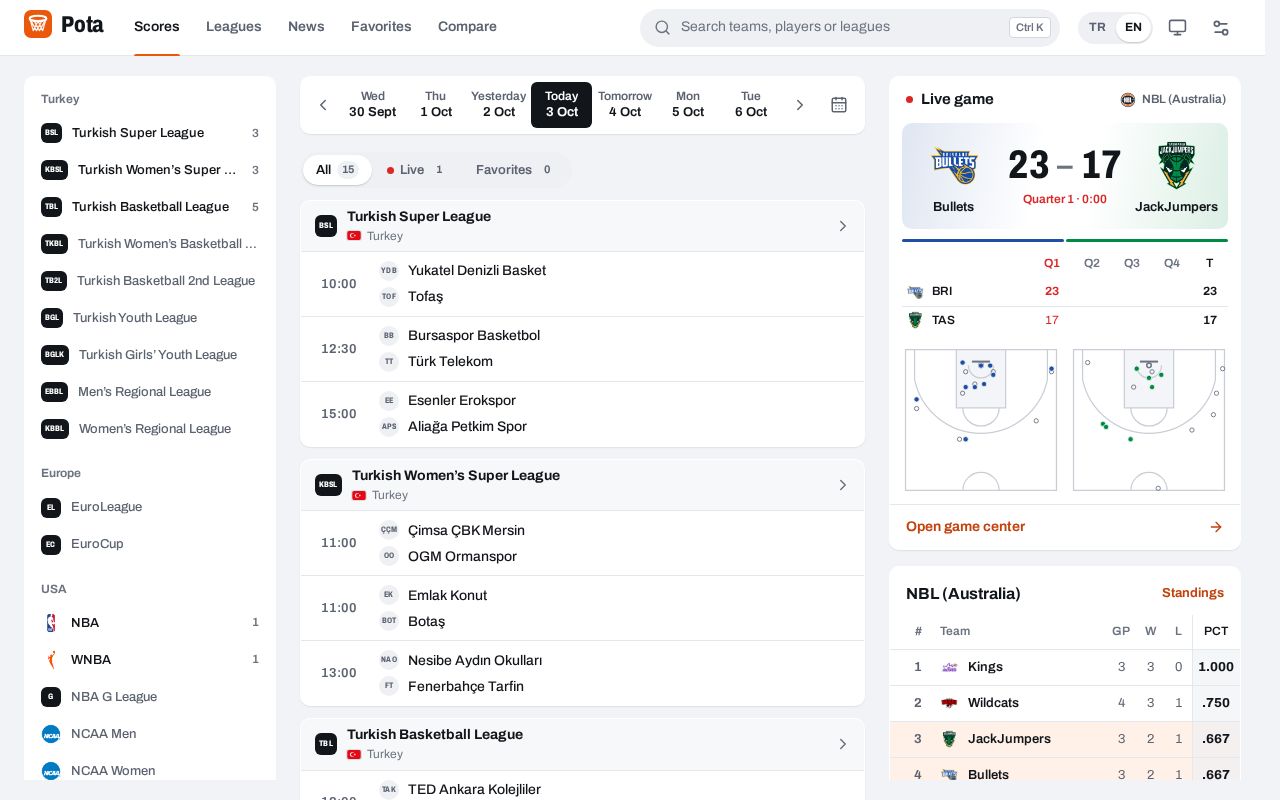Click Open game center link
Image resolution: width=1280 pixels, height=800 pixels.
(x=965, y=527)
